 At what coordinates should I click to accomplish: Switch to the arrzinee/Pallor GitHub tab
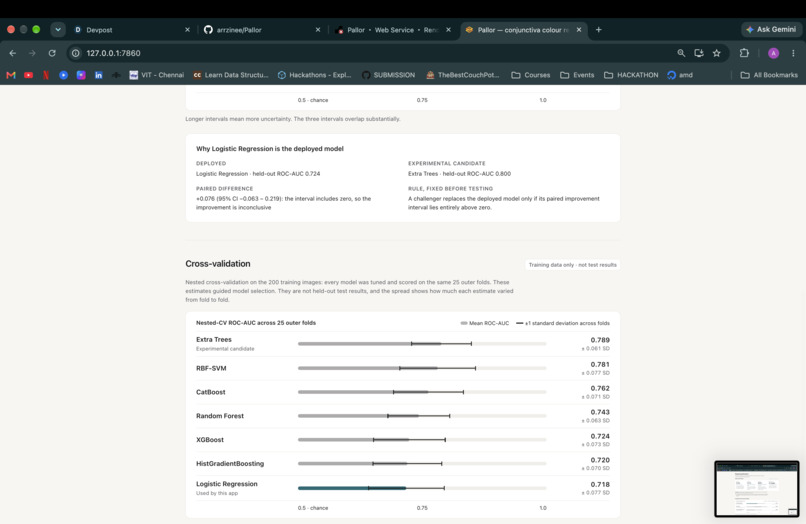pos(262,30)
